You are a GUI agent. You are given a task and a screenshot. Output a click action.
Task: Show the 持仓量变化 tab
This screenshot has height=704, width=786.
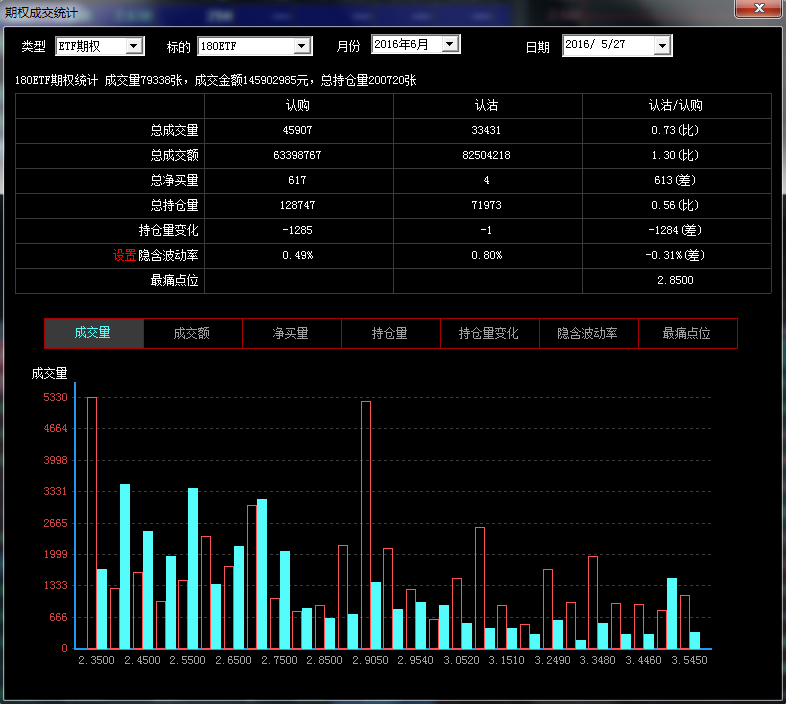489,333
